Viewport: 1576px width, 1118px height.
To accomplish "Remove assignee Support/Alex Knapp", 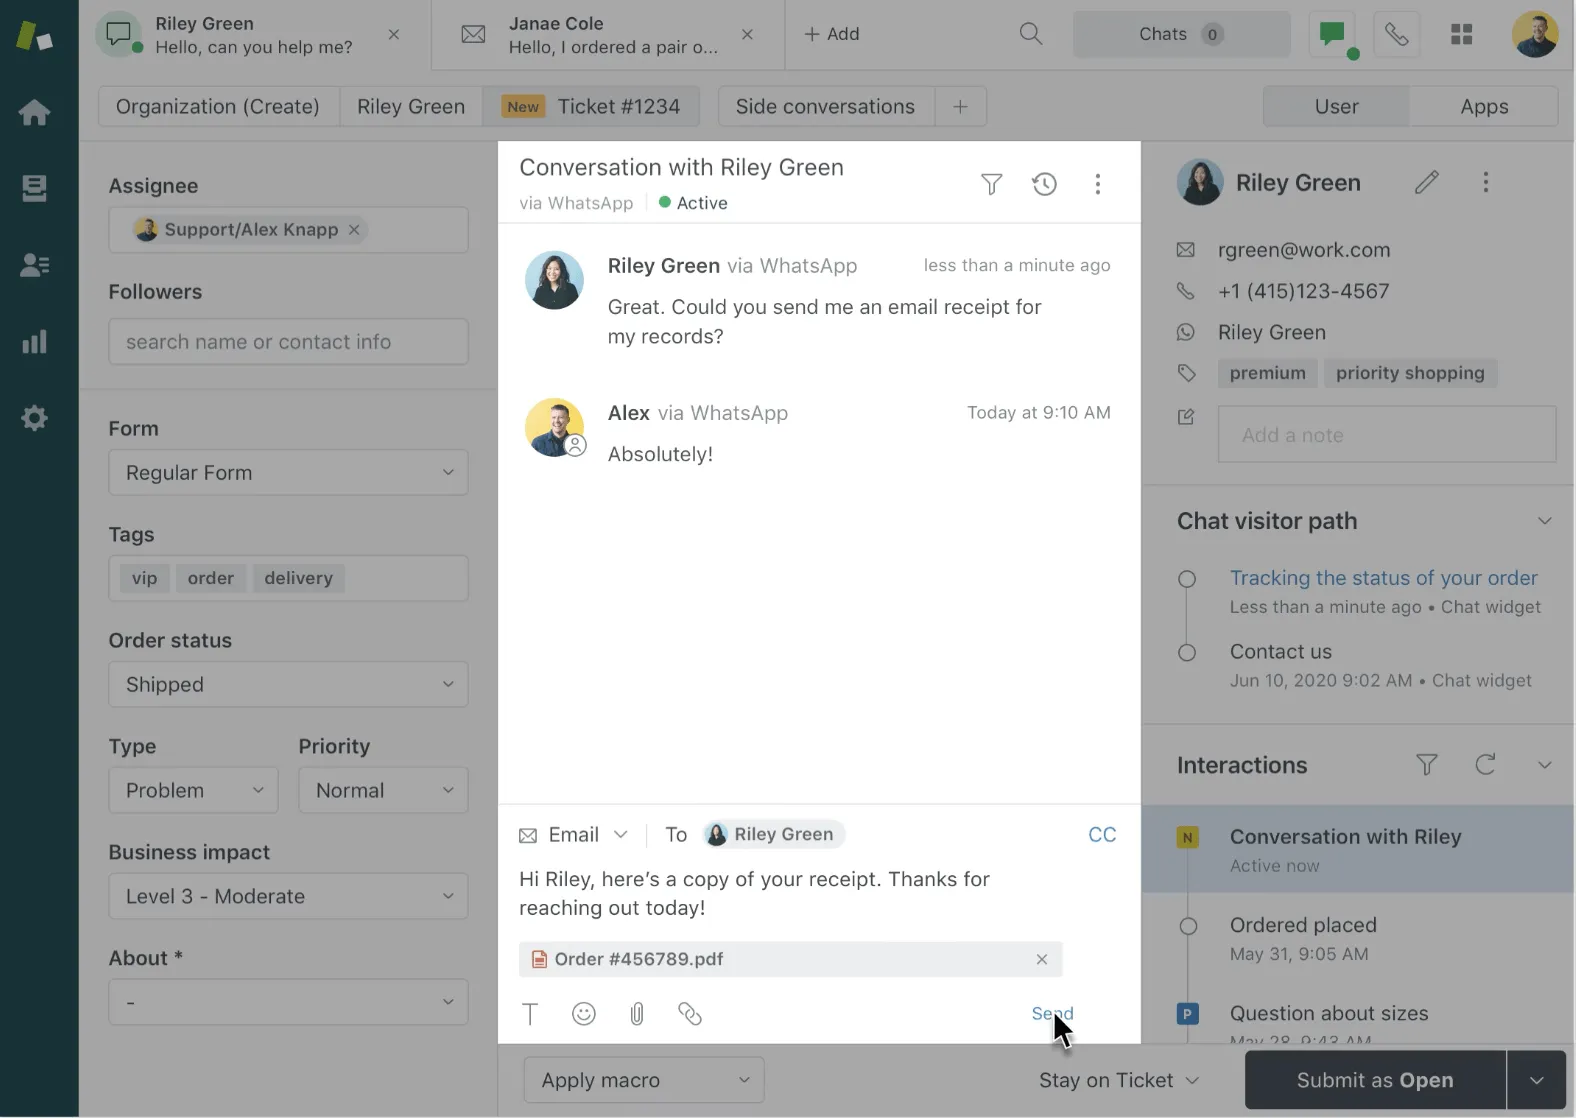I will pyautogui.click(x=354, y=230).
